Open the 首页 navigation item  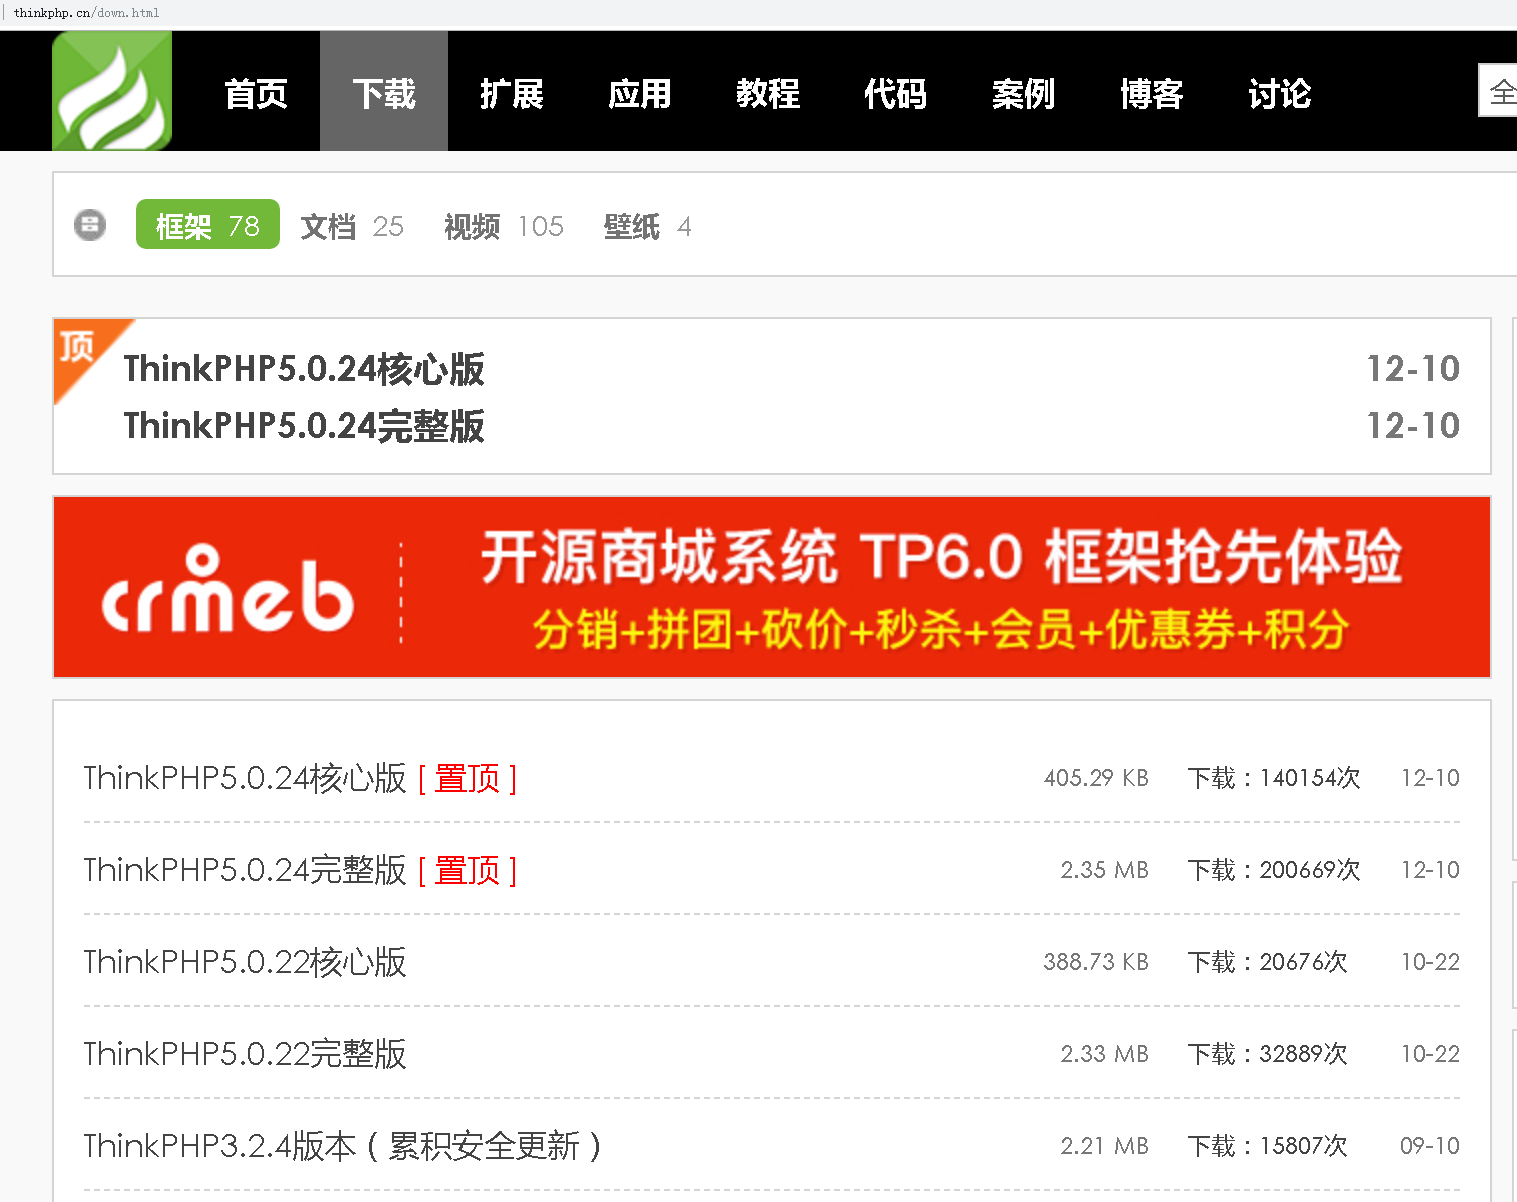coord(256,93)
